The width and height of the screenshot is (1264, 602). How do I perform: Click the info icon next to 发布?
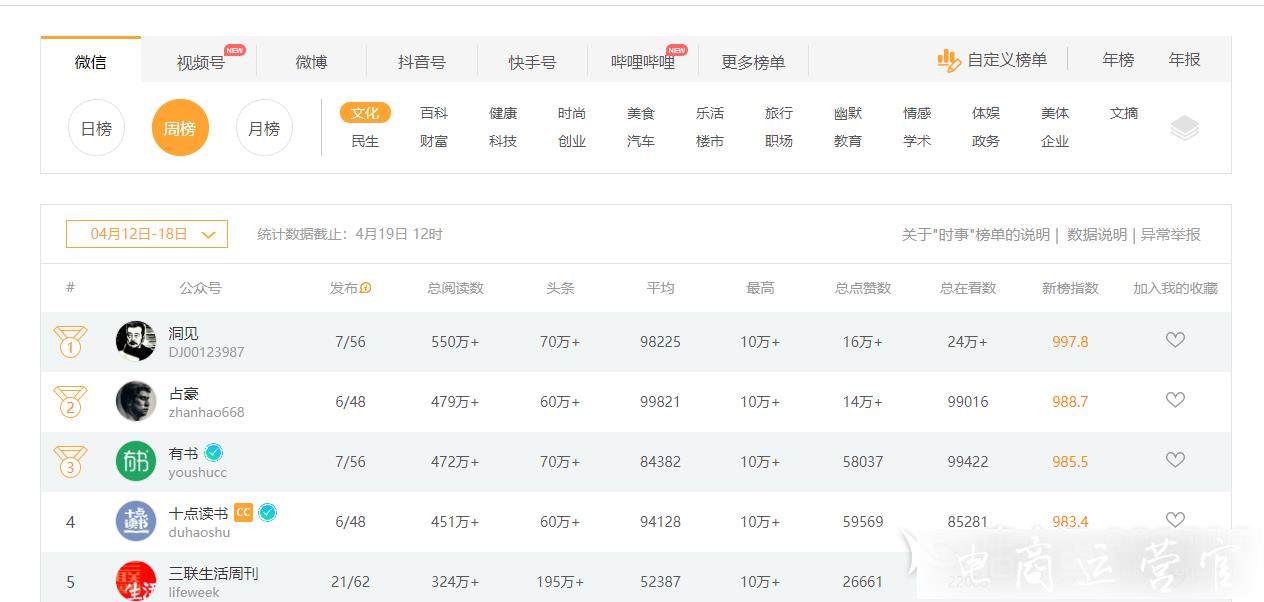[x=365, y=288]
